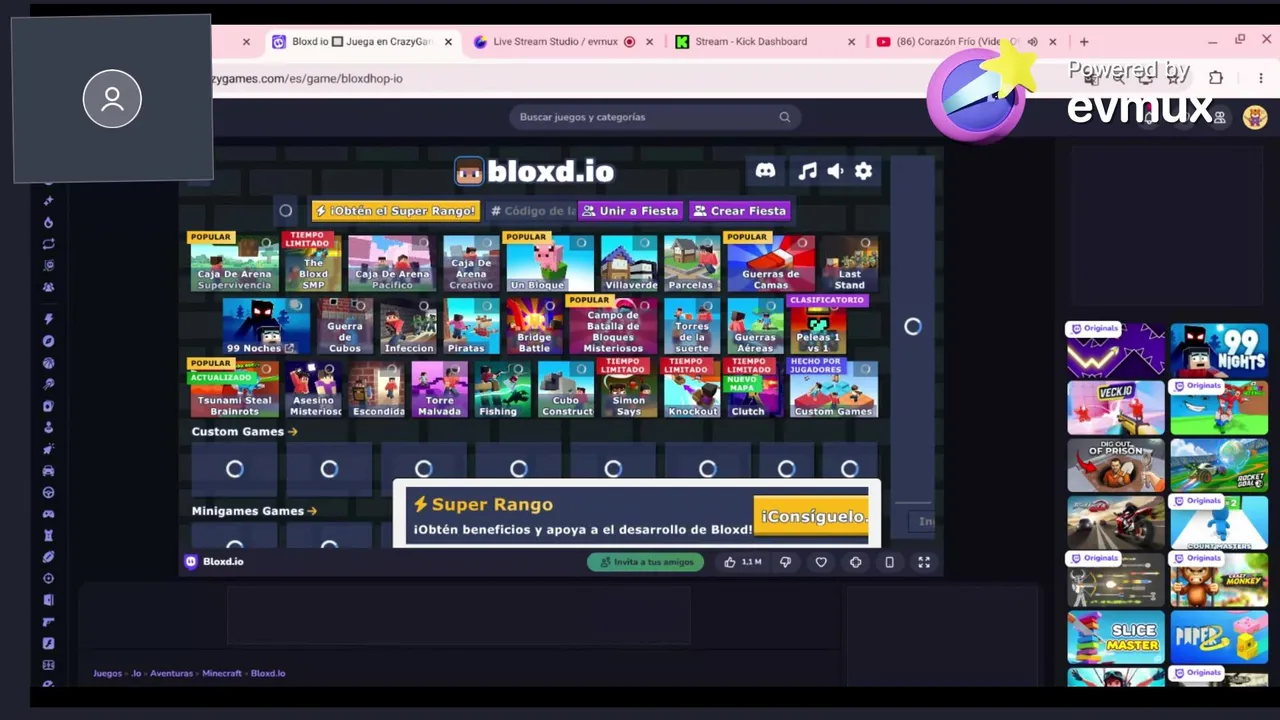
Task: Click Aventuras breadcrumb link
Action: [171, 674]
